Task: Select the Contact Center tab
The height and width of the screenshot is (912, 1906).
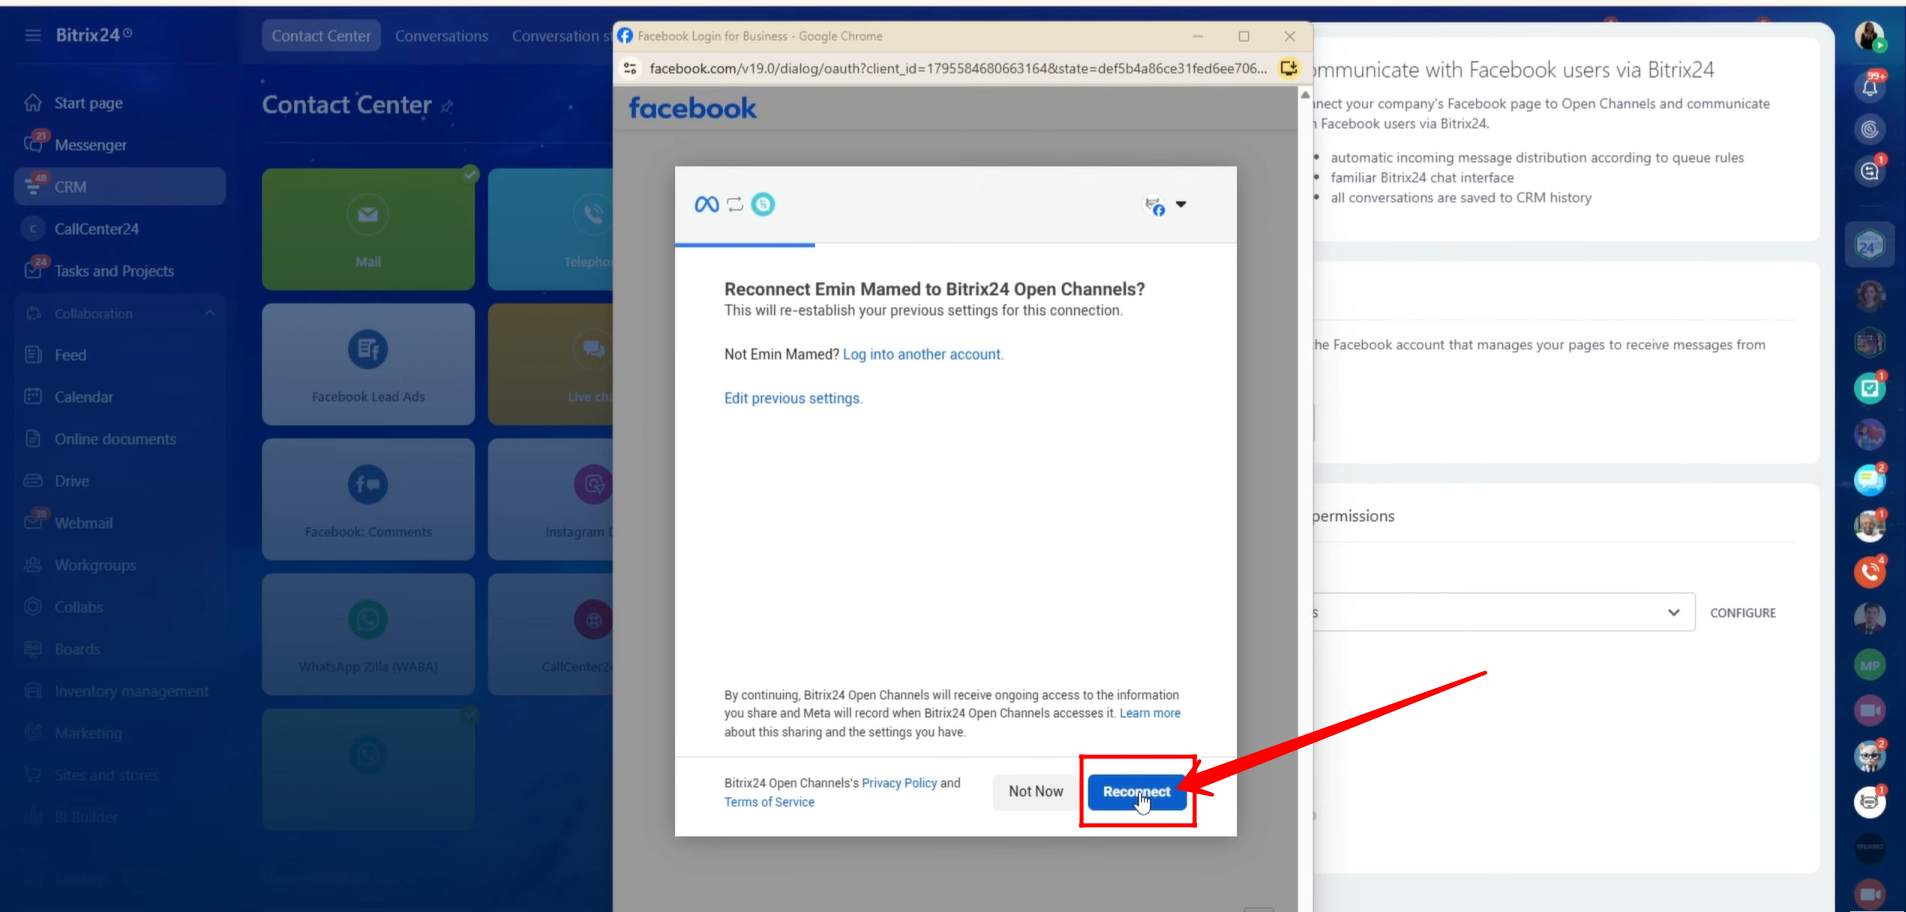Action: click(321, 36)
